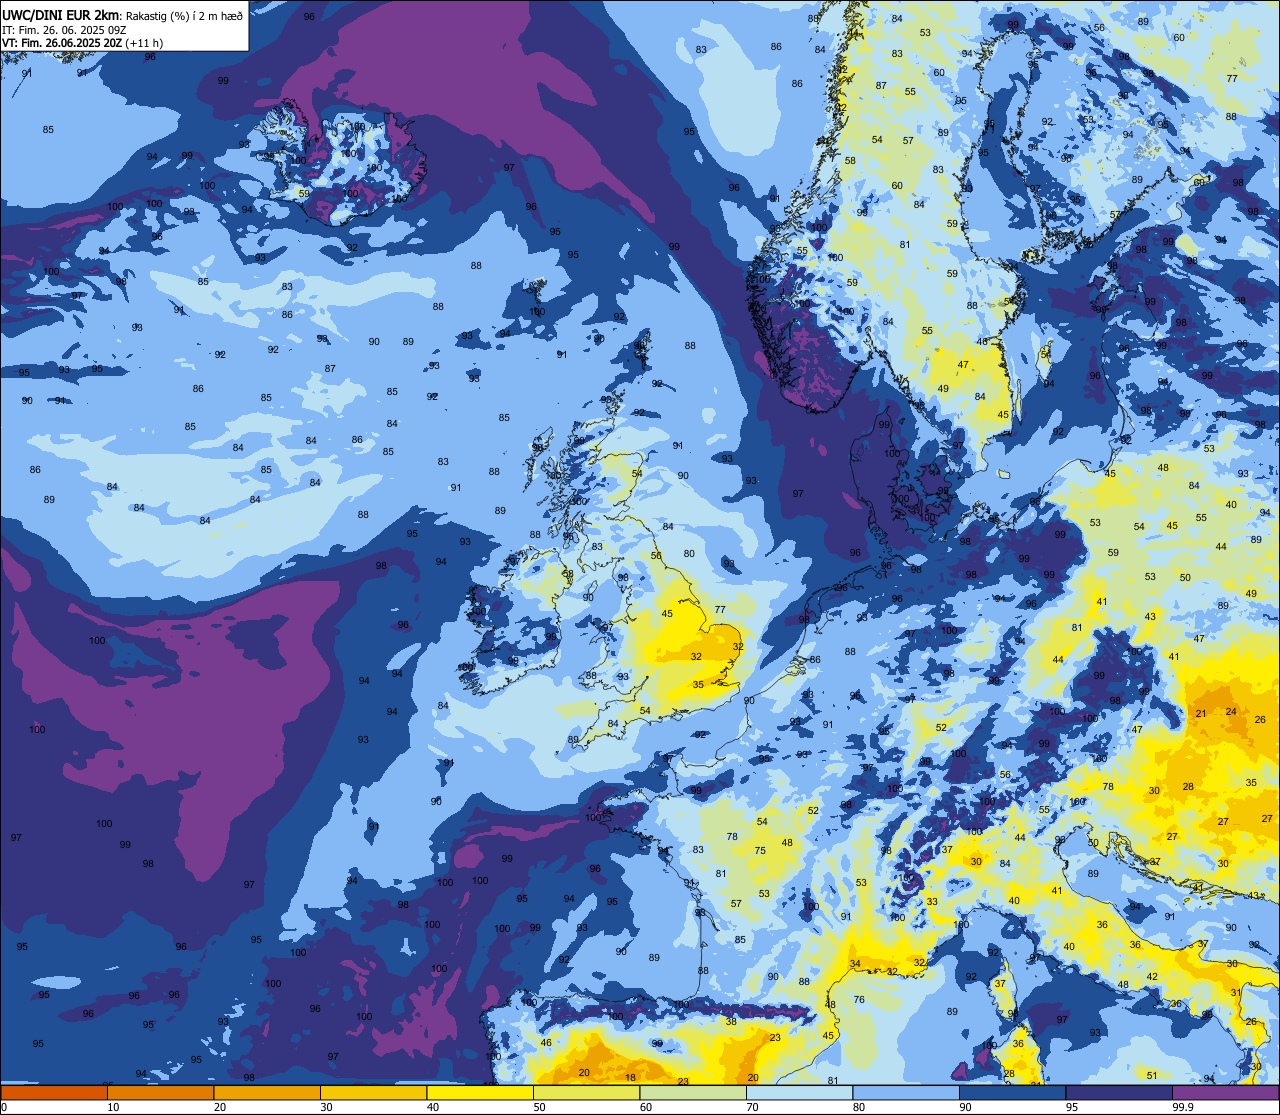
Task: Click the "Rakastig (%) í 2 m hæð" label
Action: coord(185,15)
